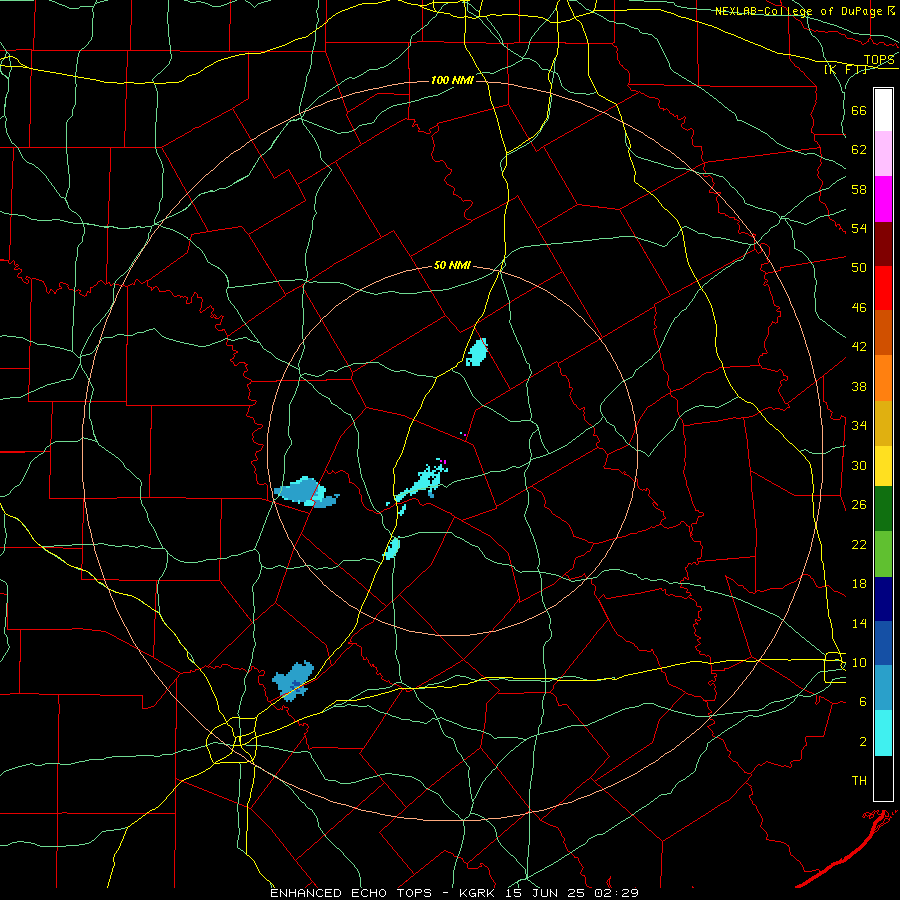Click the legend value 10
This screenshot has width=900, height=900.
859,662
